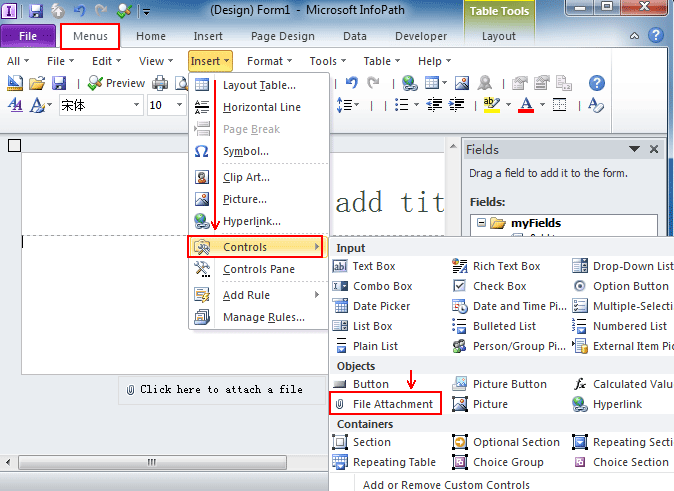Insert a Text Box control

[x=365, y=266]
